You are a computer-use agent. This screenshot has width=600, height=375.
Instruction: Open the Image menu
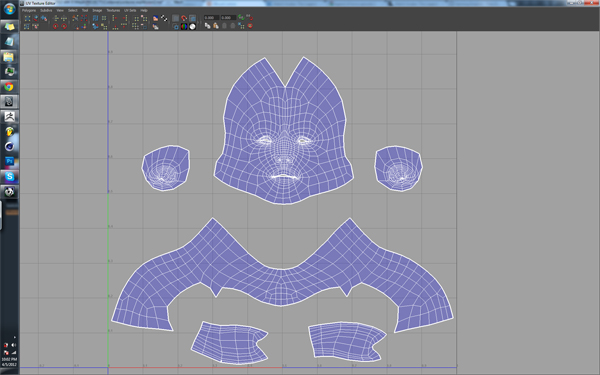pyautogui.click(x=97, y=10)
